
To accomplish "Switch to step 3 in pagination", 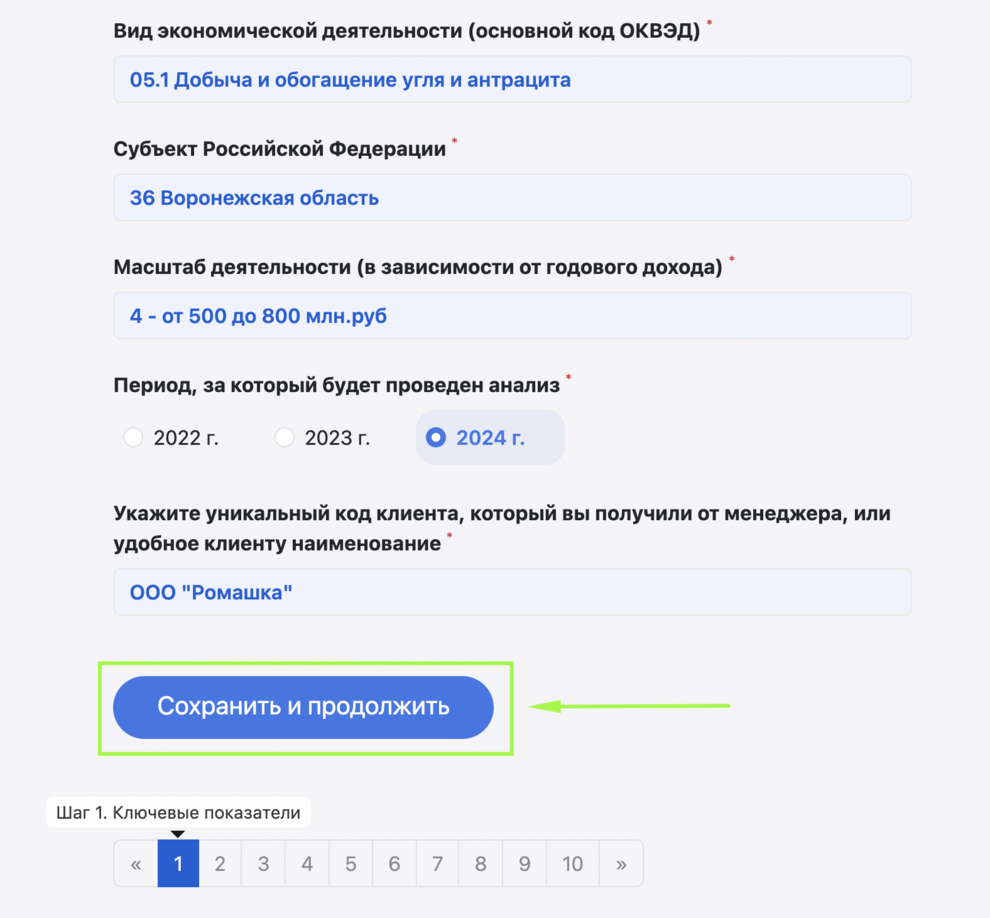I will point(263,863).
